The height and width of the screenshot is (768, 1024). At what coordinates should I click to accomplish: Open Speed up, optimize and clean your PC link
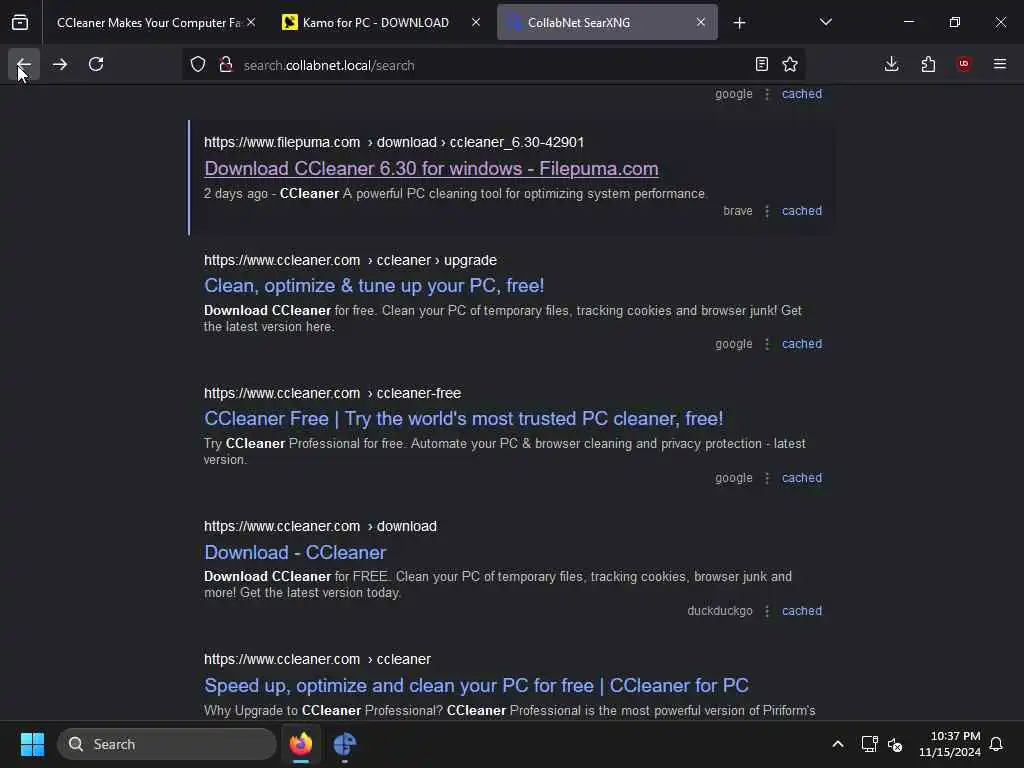coord(476,685)
